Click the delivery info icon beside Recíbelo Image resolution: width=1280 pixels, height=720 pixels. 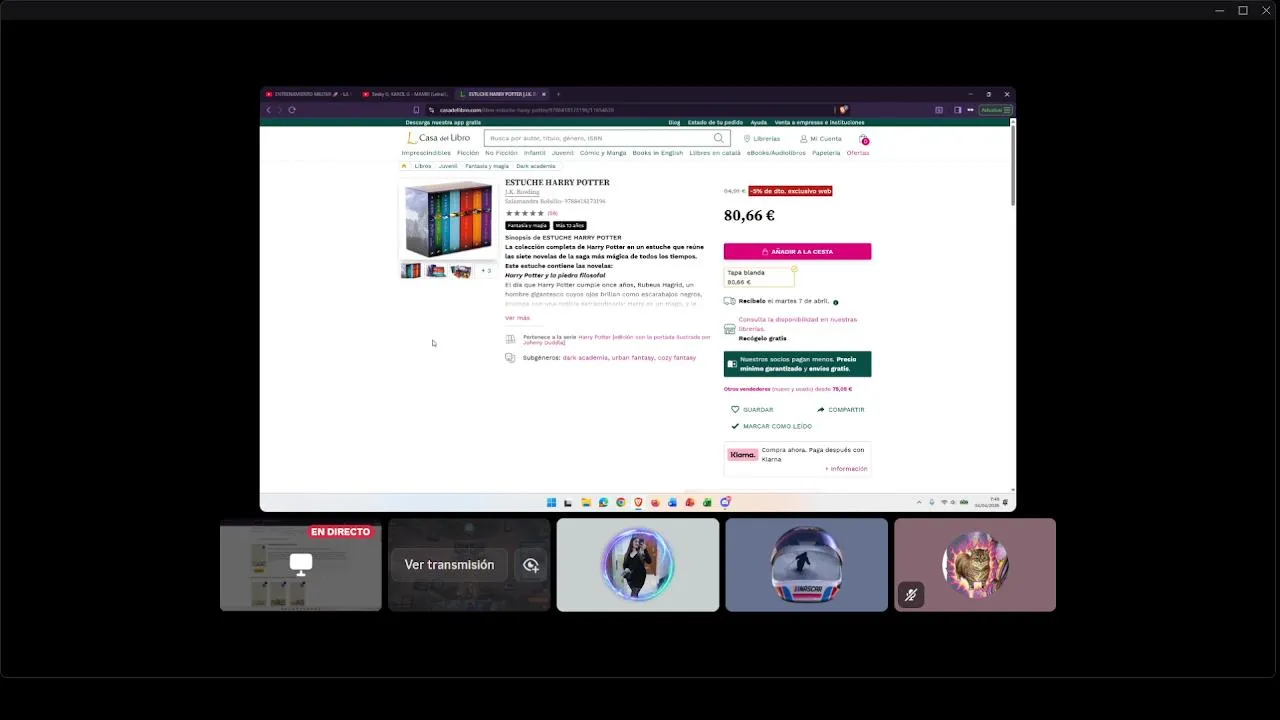pos(835,302)
